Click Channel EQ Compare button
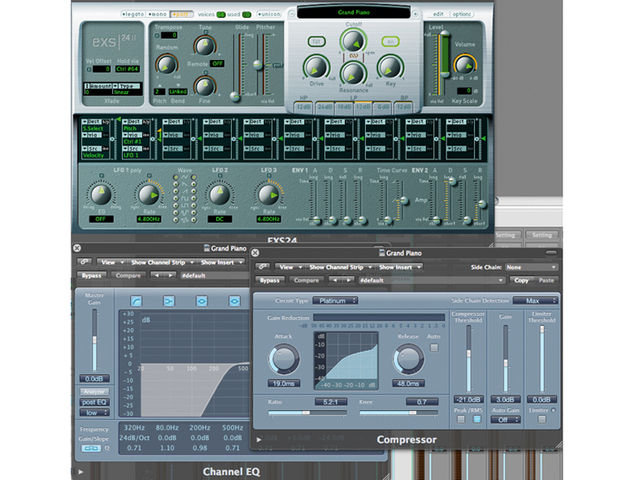This screenshot has height=480, width=640. [x=128, y=276]
